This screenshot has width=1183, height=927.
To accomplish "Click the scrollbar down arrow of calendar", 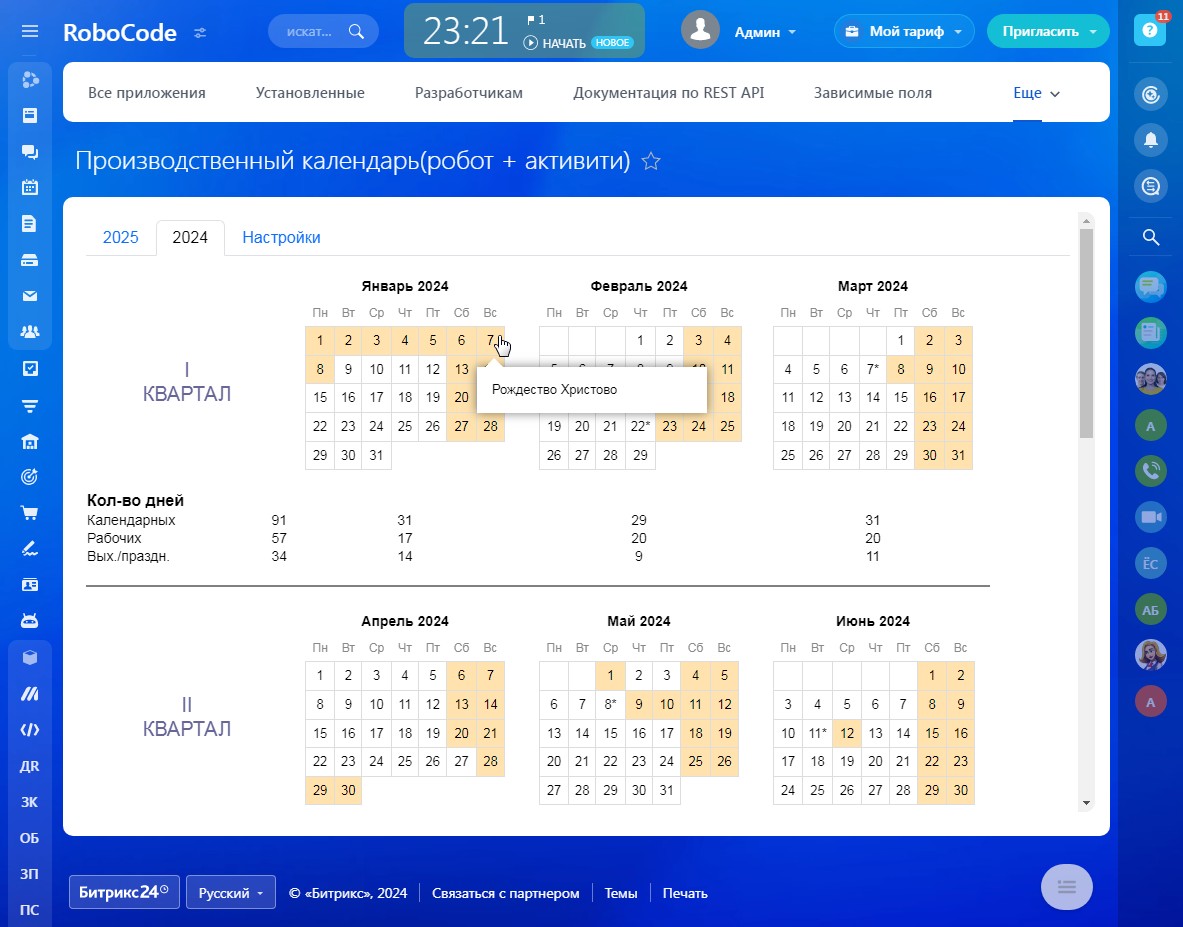I will click(x=1086, y=803).
